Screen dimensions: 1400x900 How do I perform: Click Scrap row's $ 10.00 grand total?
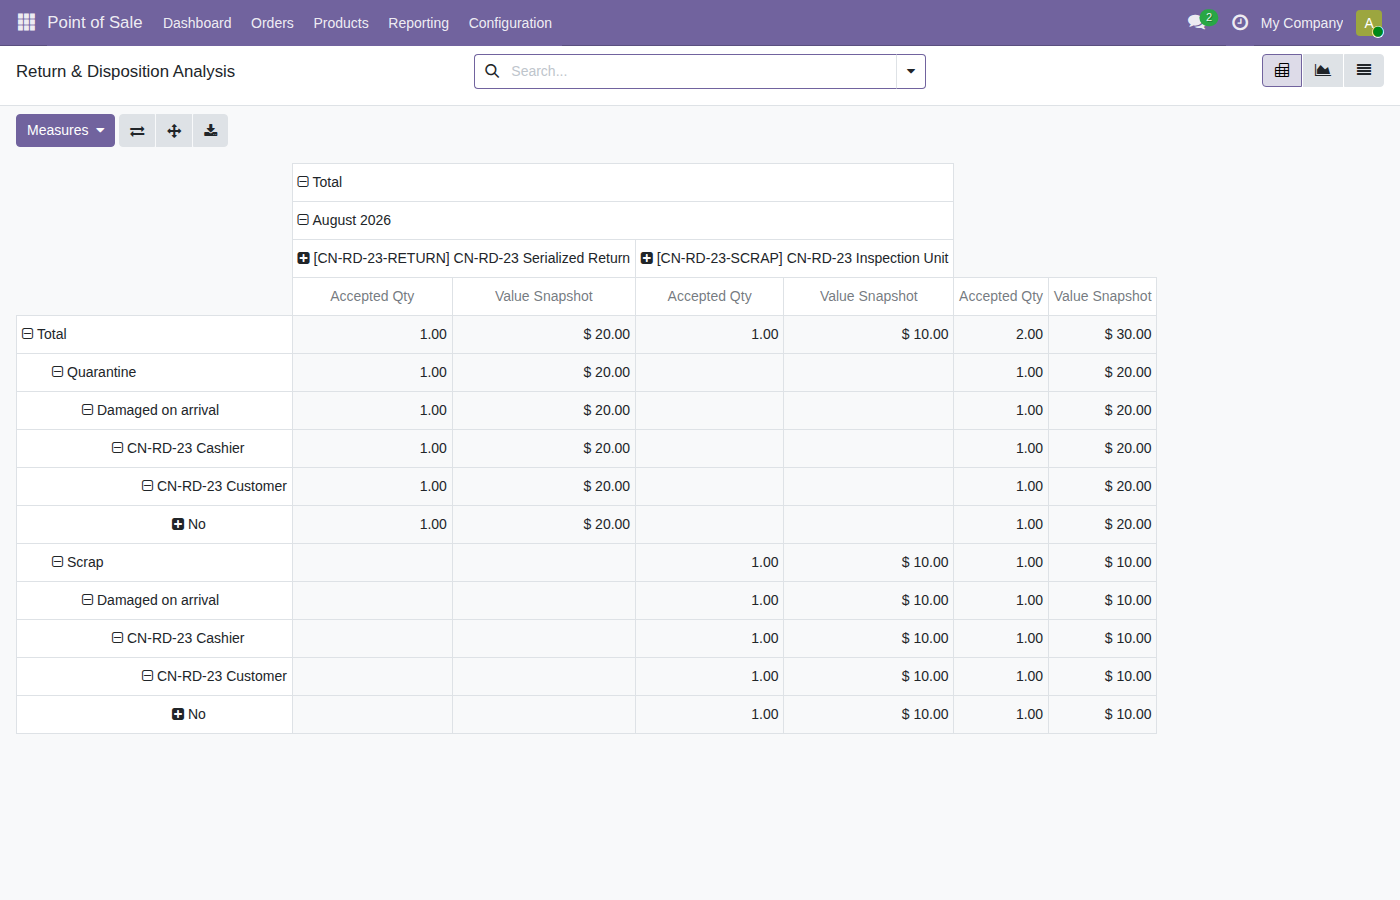(1102, 562)
